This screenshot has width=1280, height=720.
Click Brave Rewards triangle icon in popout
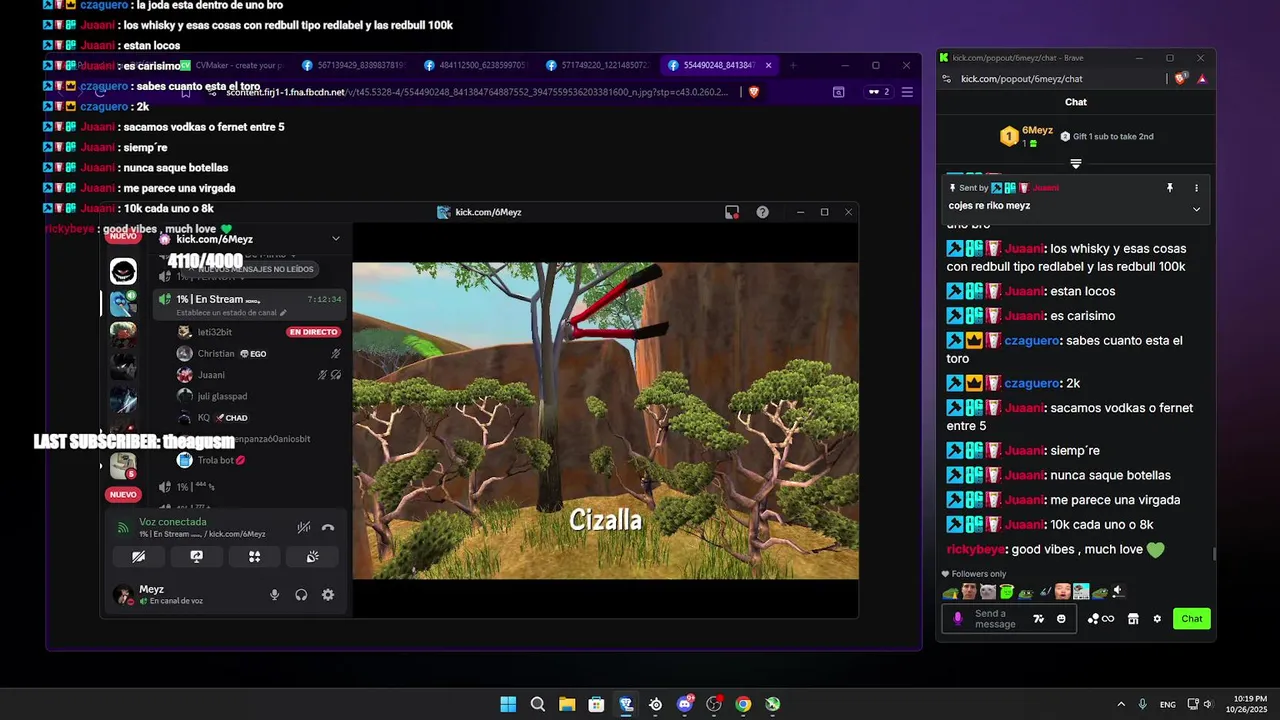1201,78
